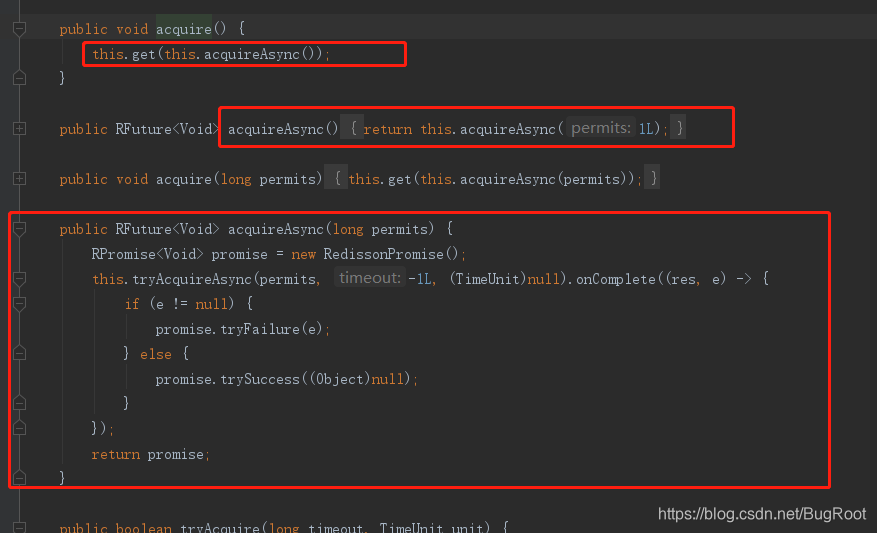This screenshot has height=533, width=877.
Task: Click the folded '{' placeholder after acquire(long permits)
Action: tap(336, 179)
